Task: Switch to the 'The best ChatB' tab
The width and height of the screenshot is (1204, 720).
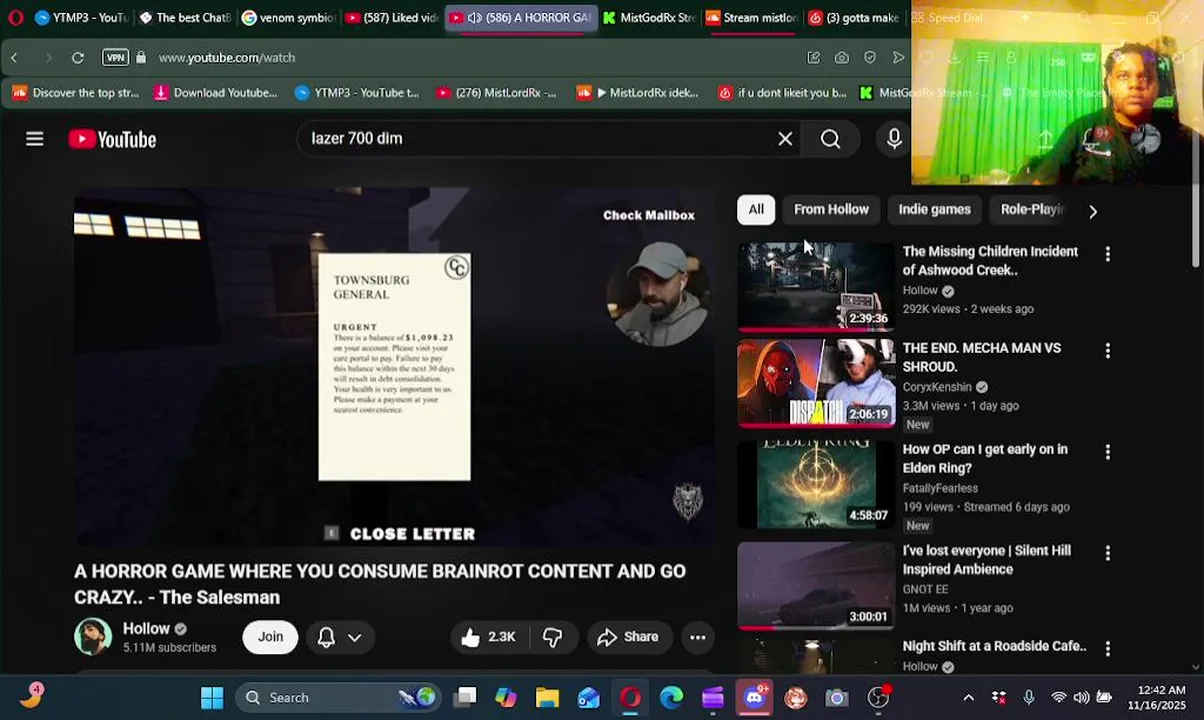Action: 185,17
